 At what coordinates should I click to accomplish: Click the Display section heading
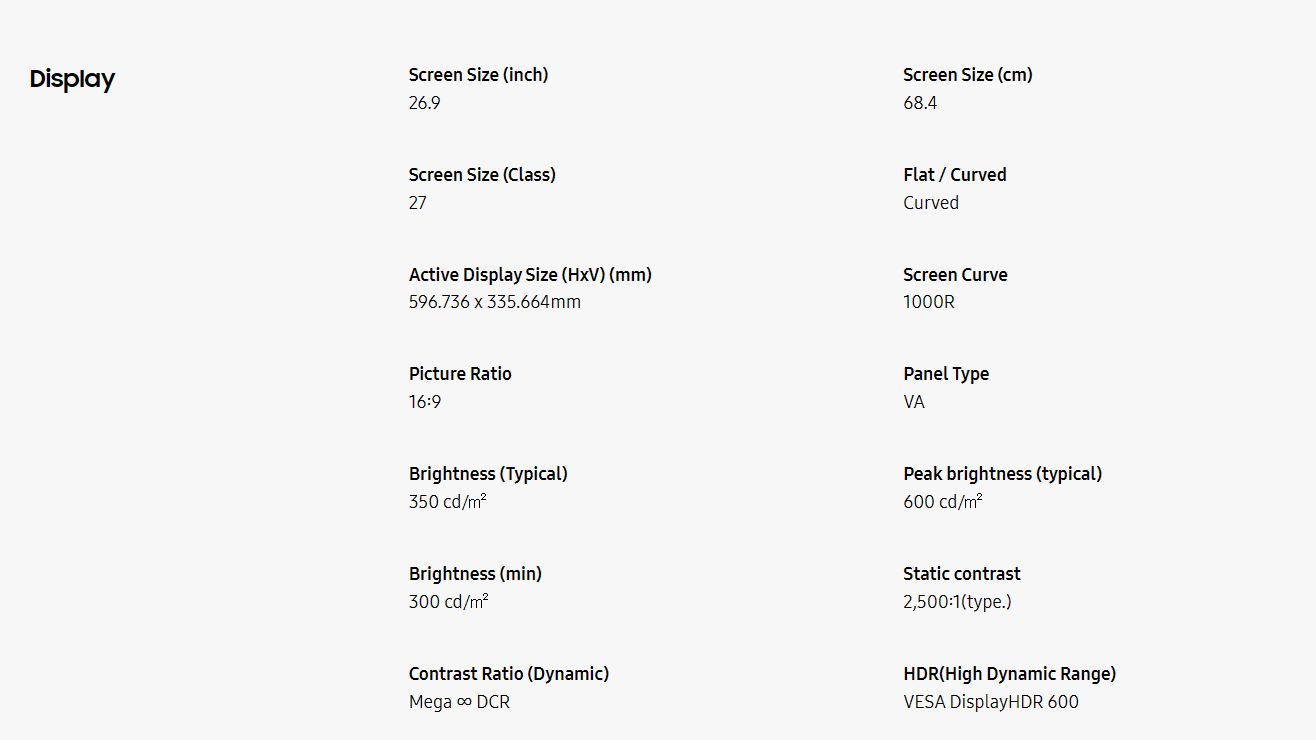click(x=72, y=79)
